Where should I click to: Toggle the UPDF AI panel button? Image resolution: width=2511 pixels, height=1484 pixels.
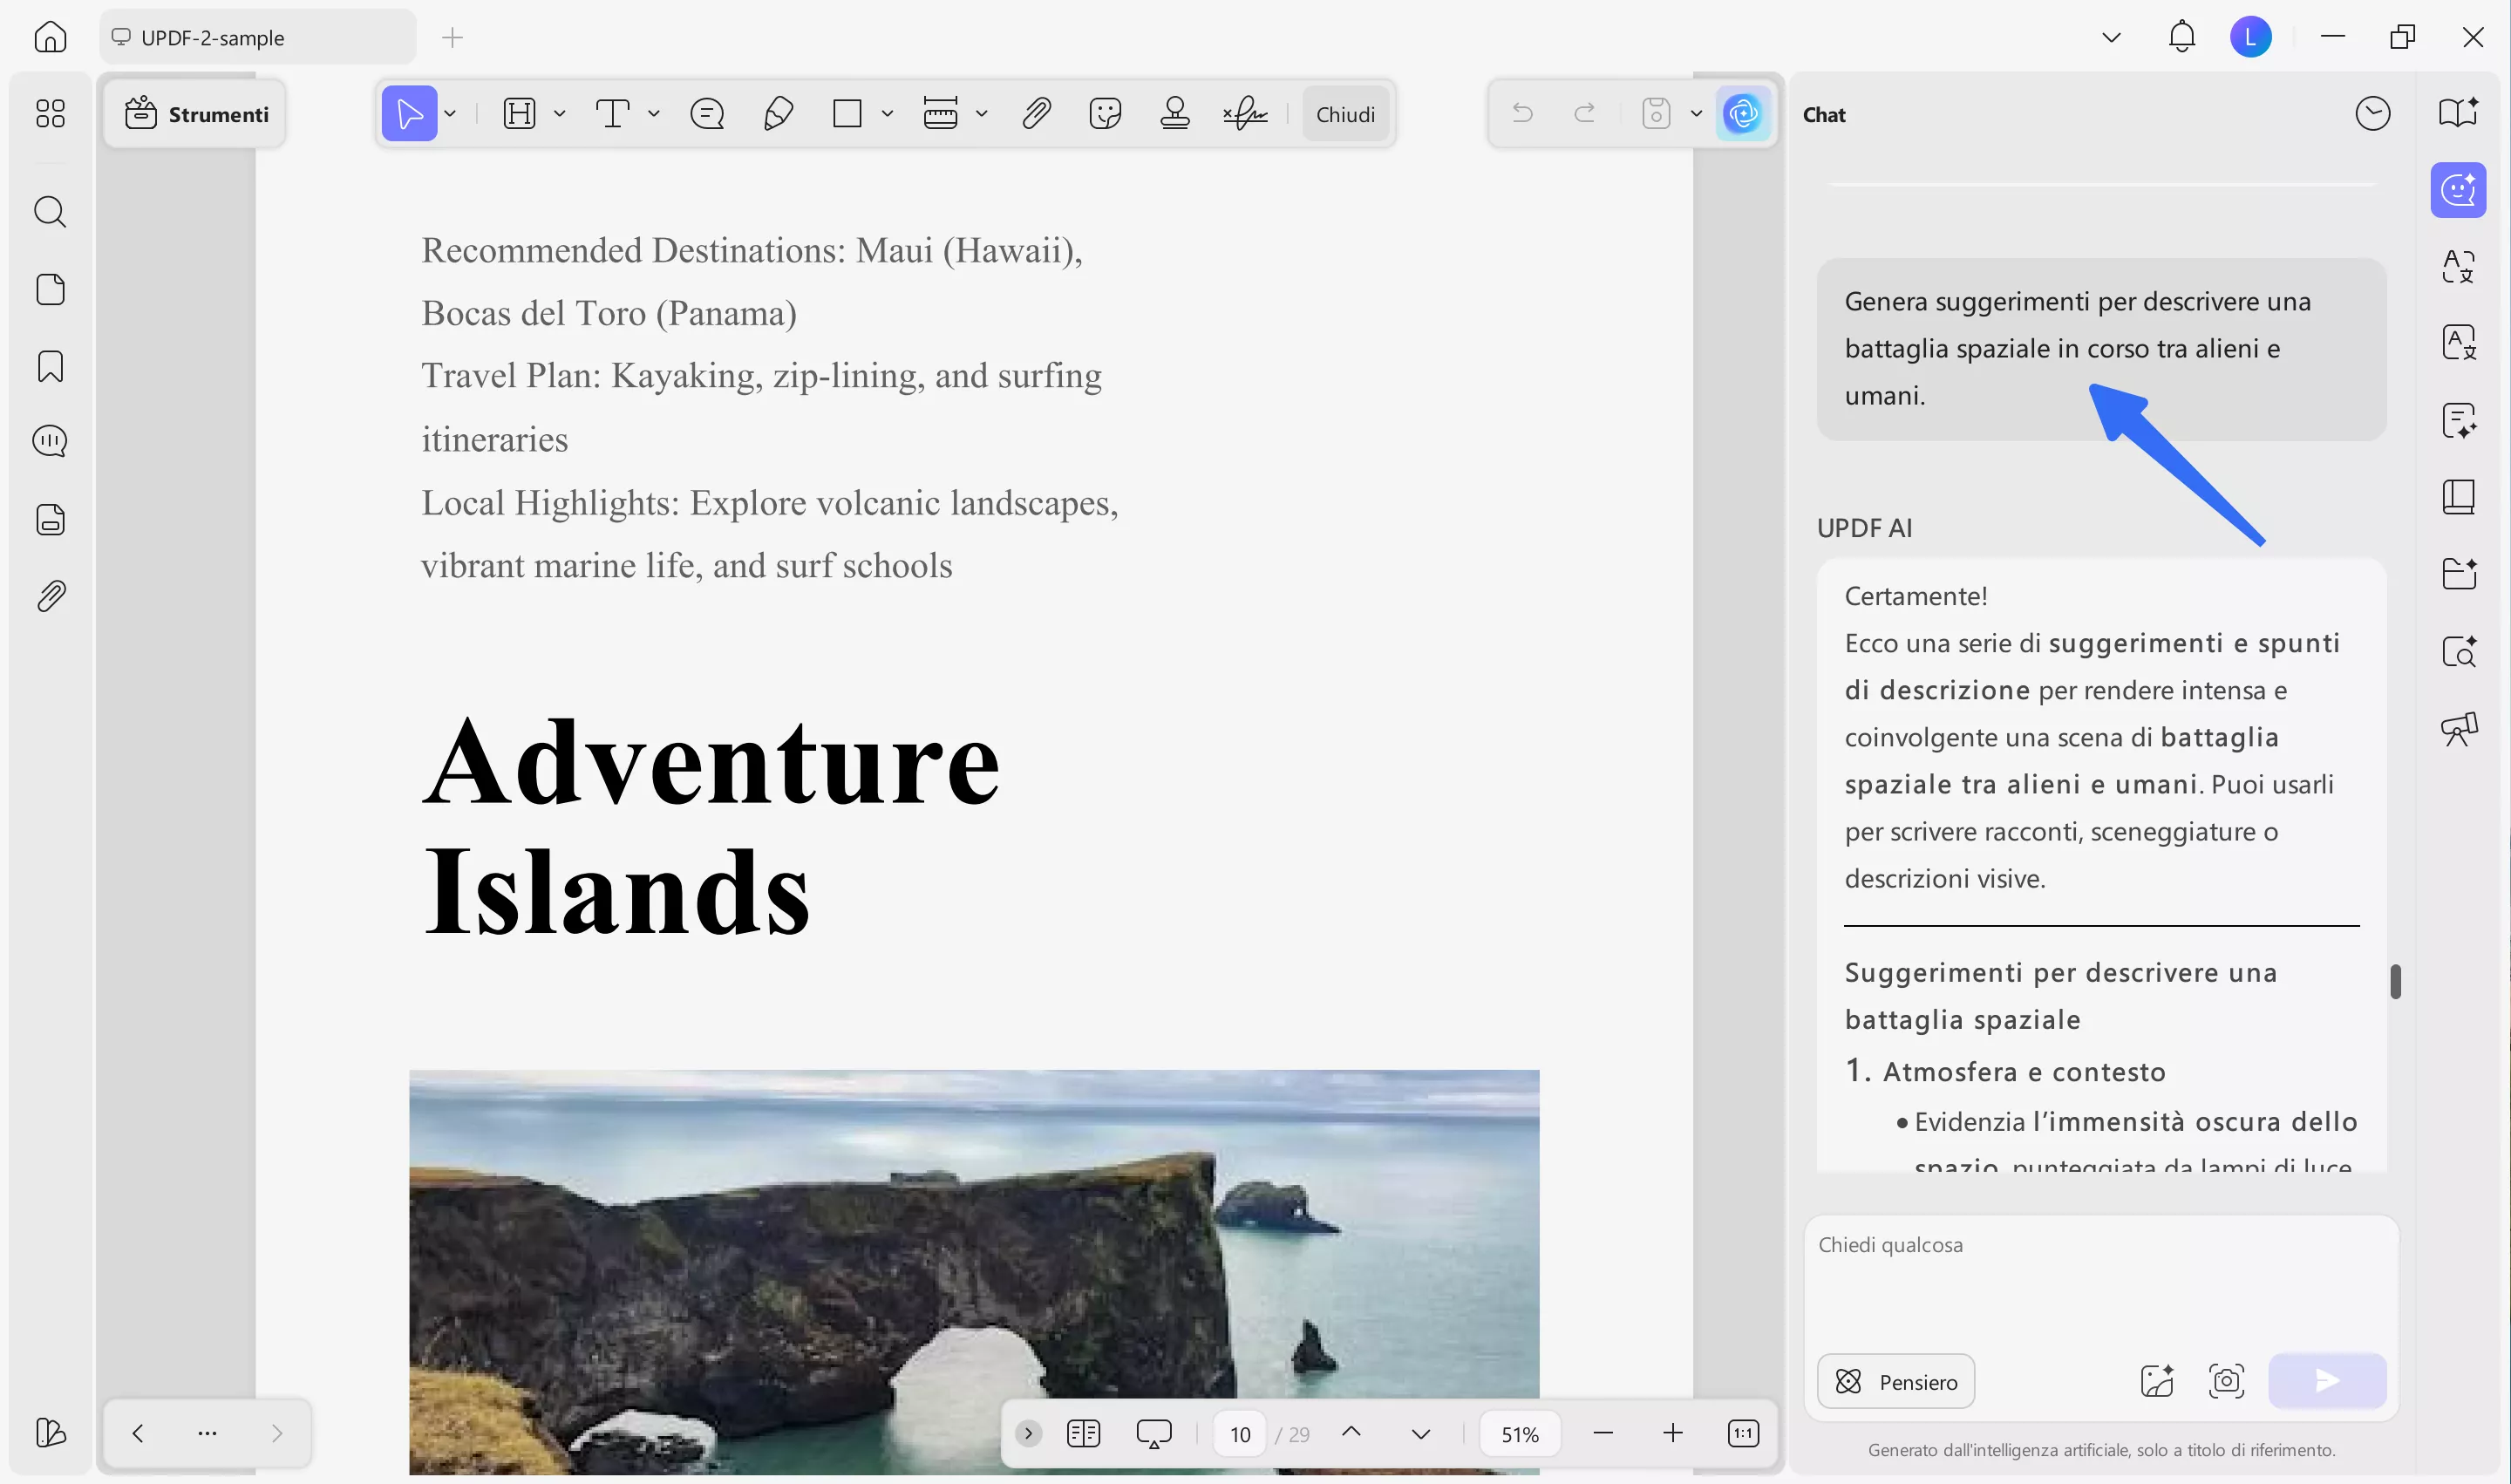(1743, 114)
